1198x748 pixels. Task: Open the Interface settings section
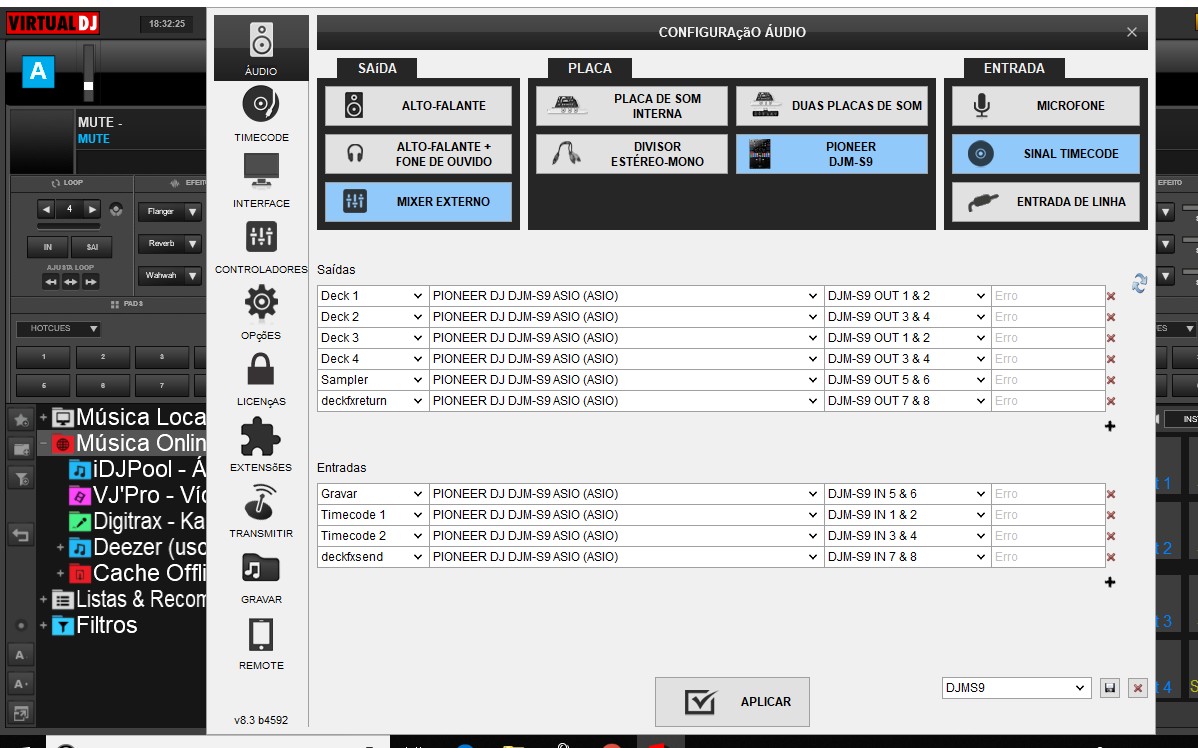[261, 180]
